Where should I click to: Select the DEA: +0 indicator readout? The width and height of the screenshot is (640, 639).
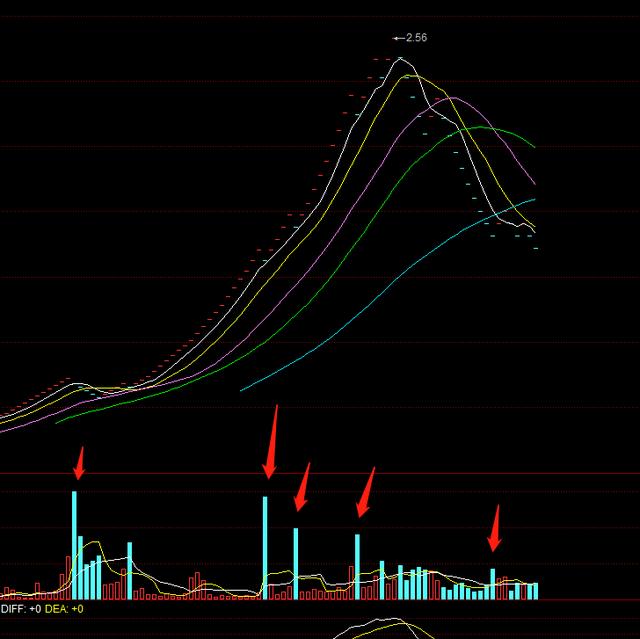64,609
